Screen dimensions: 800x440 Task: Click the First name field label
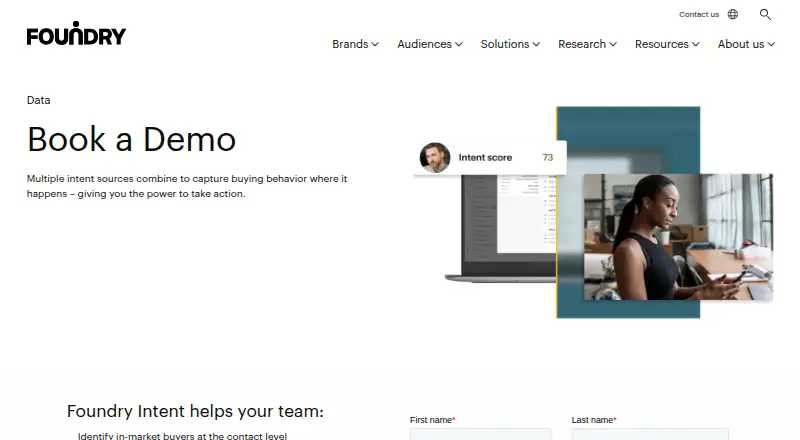[x=432, y=420]
